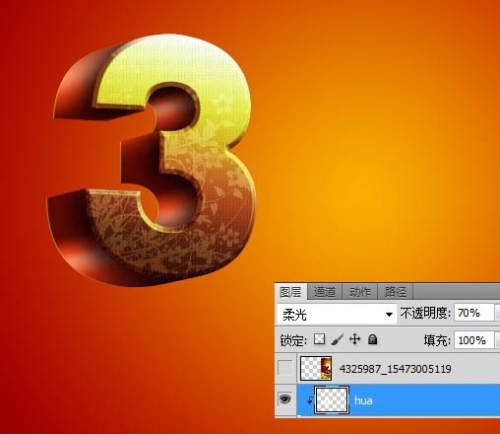
Task: Show the 4325987_15473005119 layer
Action: point(285,368)
